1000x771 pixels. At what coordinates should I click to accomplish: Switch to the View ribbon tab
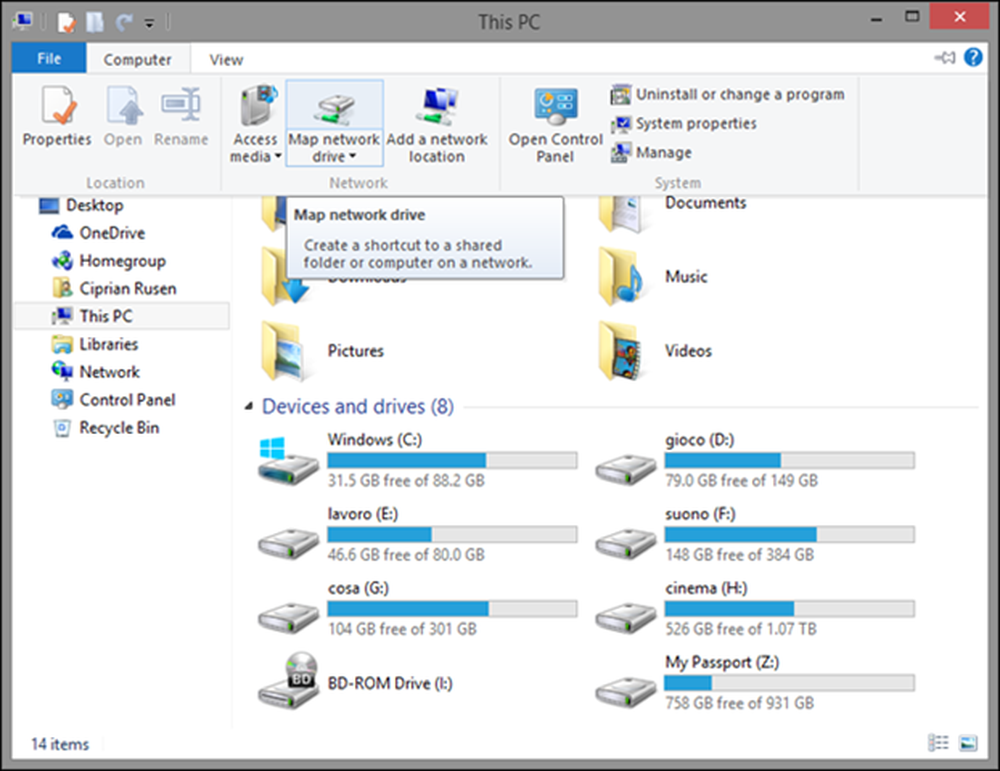(226, 59)
